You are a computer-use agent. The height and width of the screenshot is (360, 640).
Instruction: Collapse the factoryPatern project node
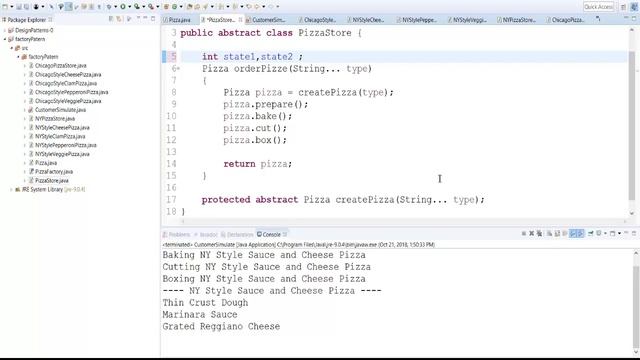coord(4,39)
